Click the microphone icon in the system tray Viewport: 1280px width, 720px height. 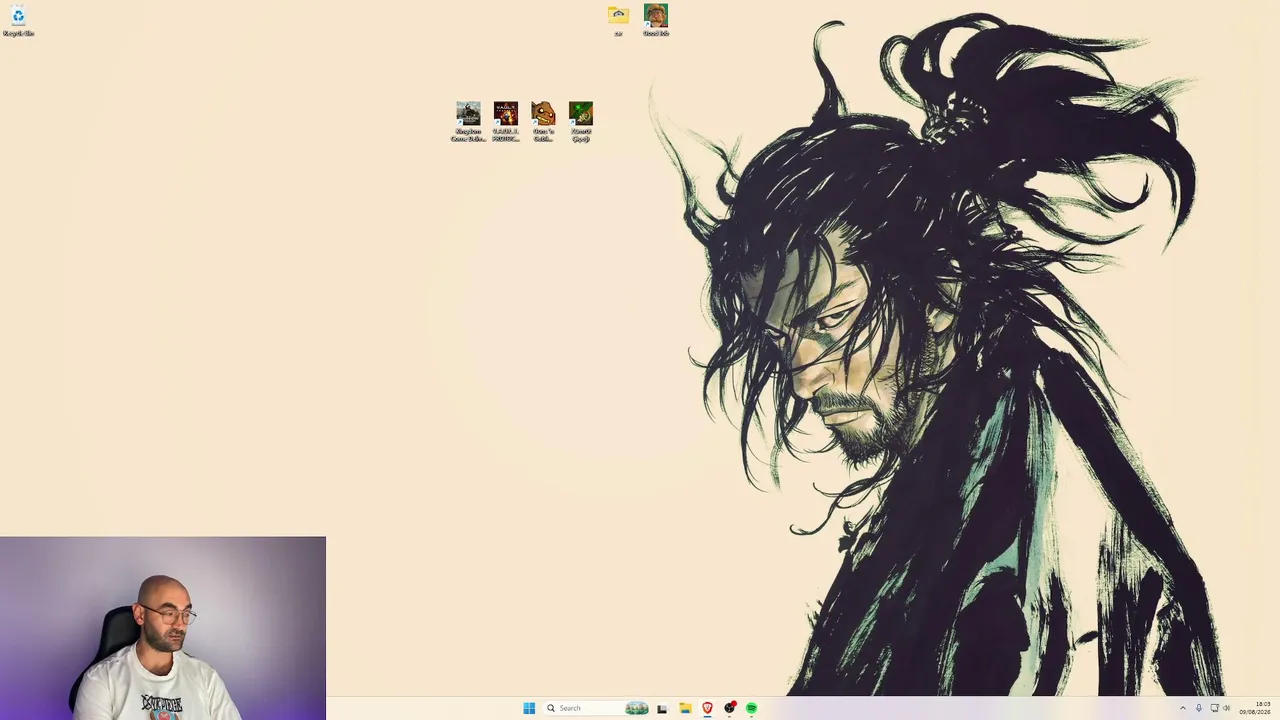[x=1199, y=708]
